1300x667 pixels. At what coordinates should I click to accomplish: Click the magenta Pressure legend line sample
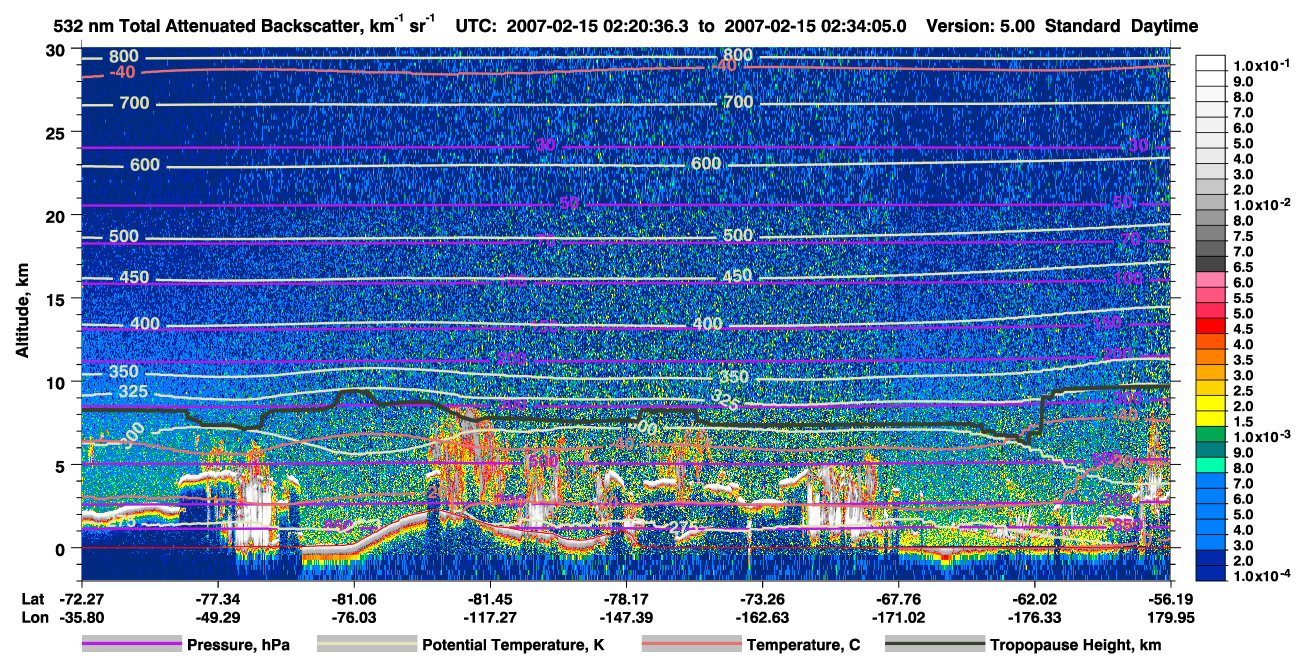pyautogui.click(x=132, y=645)
